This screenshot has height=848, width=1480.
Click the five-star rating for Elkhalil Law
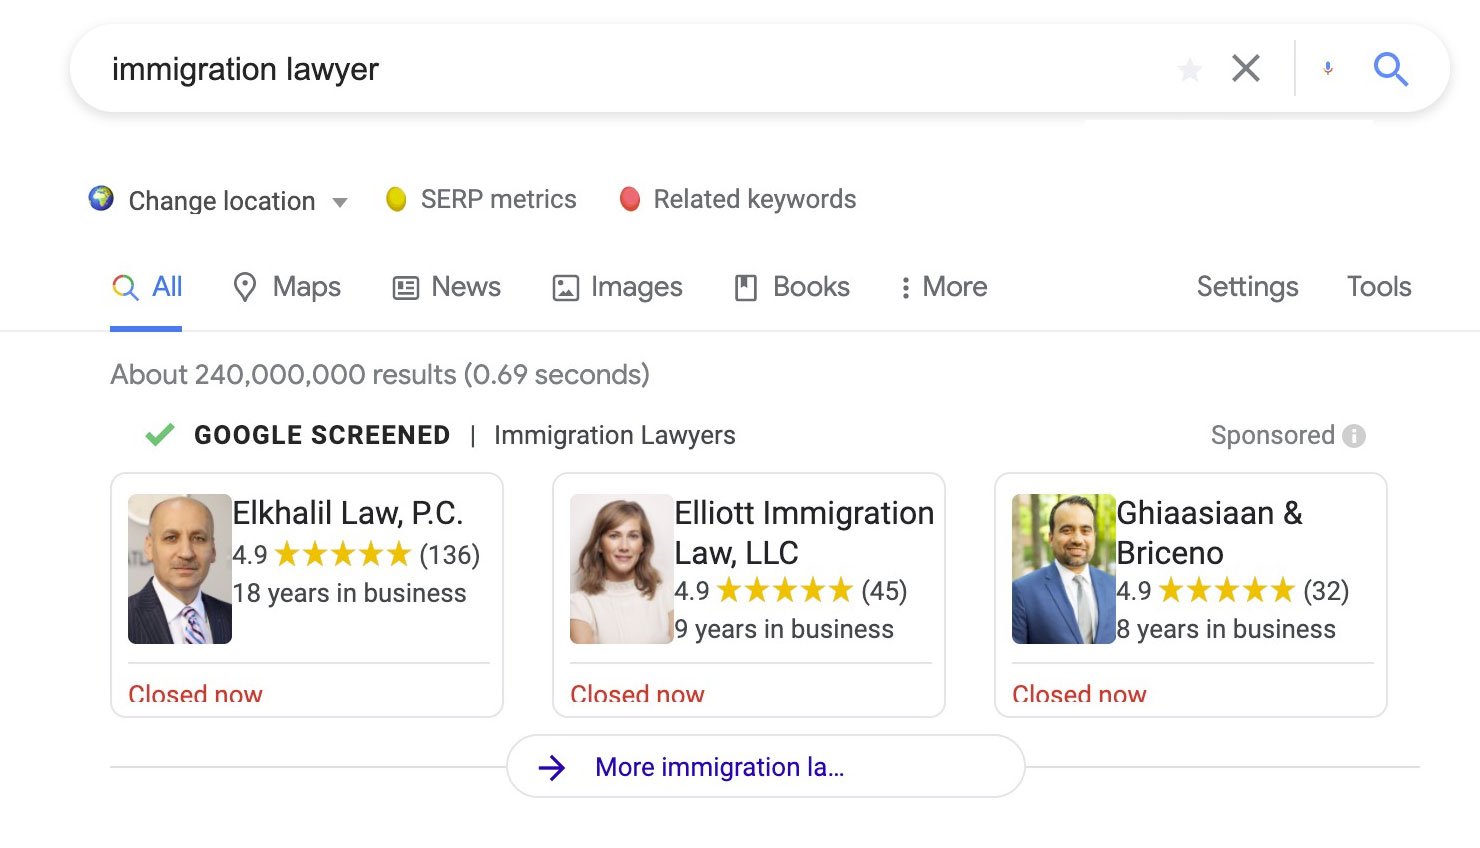tap(344, 554)
